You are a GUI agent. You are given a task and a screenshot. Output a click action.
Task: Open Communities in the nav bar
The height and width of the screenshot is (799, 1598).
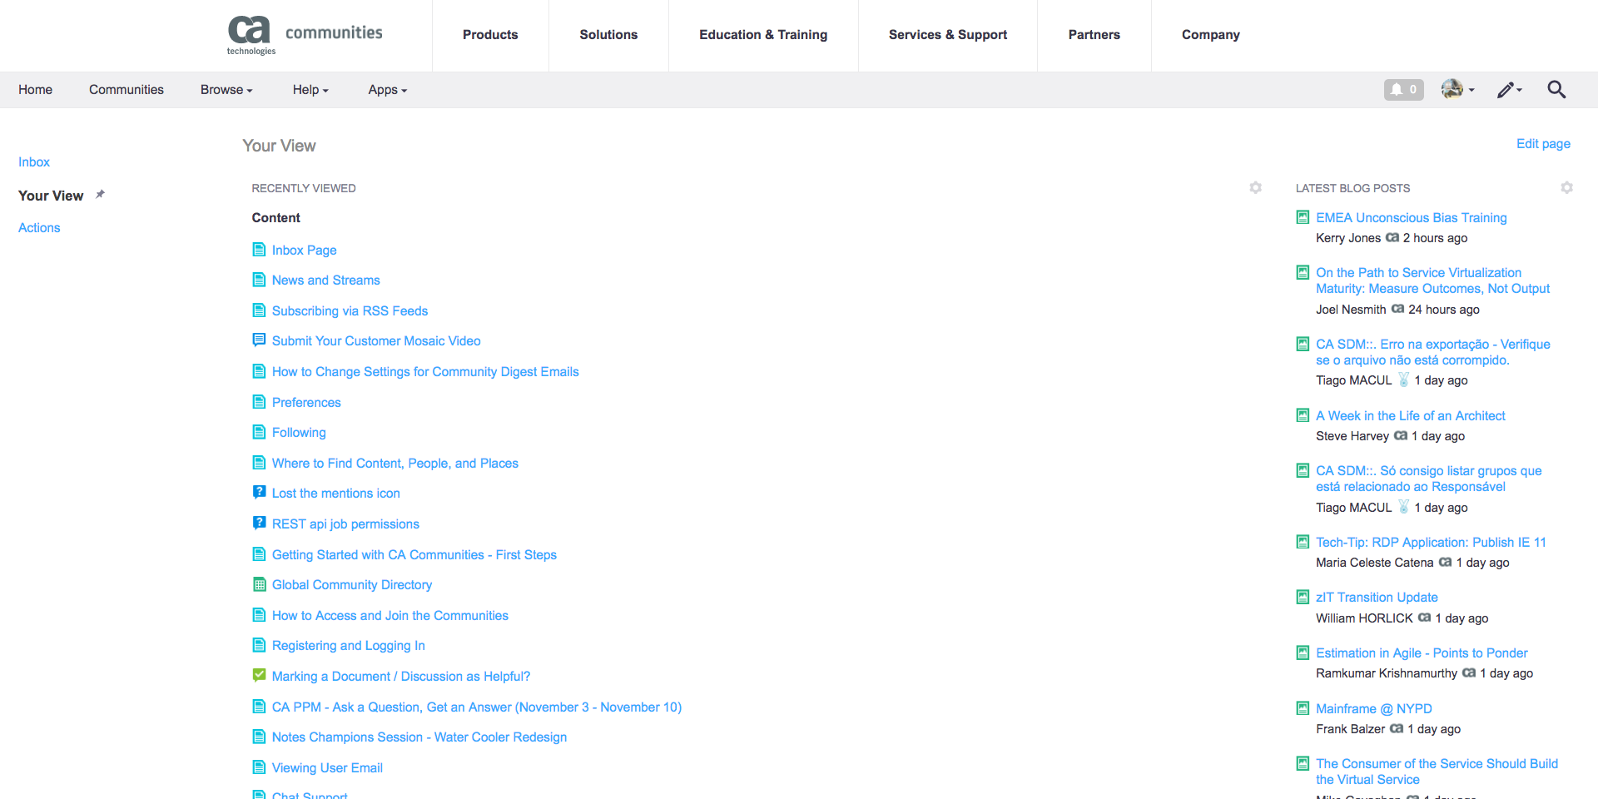tap(126, 90)
